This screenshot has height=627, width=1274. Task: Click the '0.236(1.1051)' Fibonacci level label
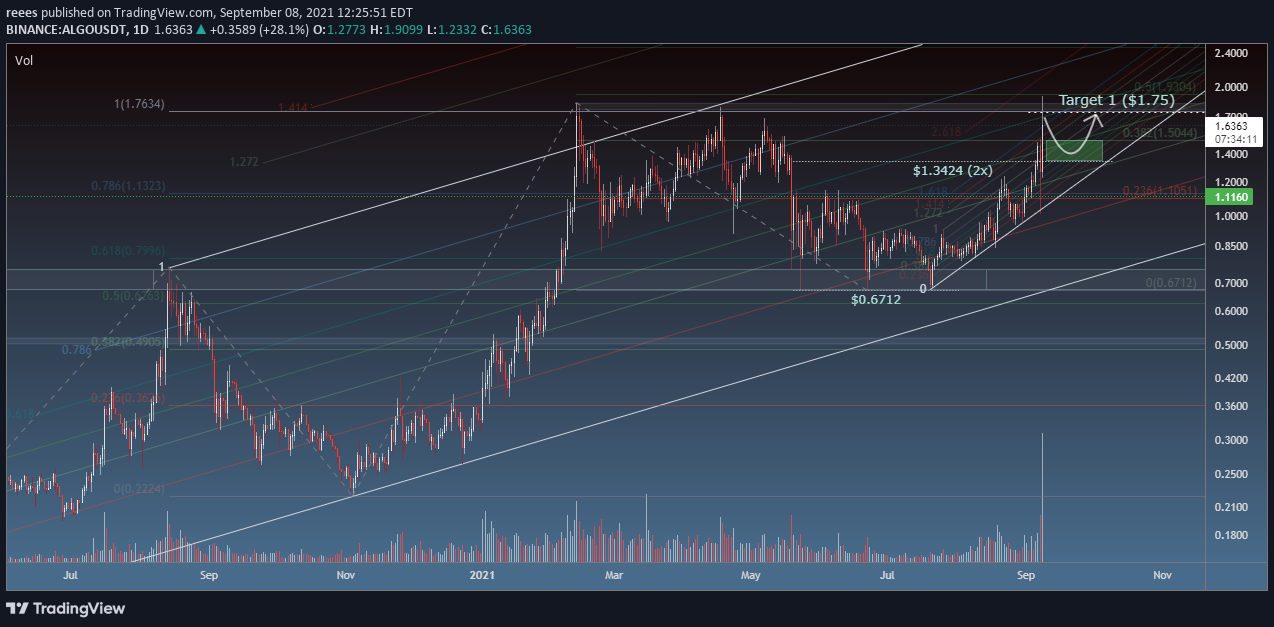pos(1159,191)
